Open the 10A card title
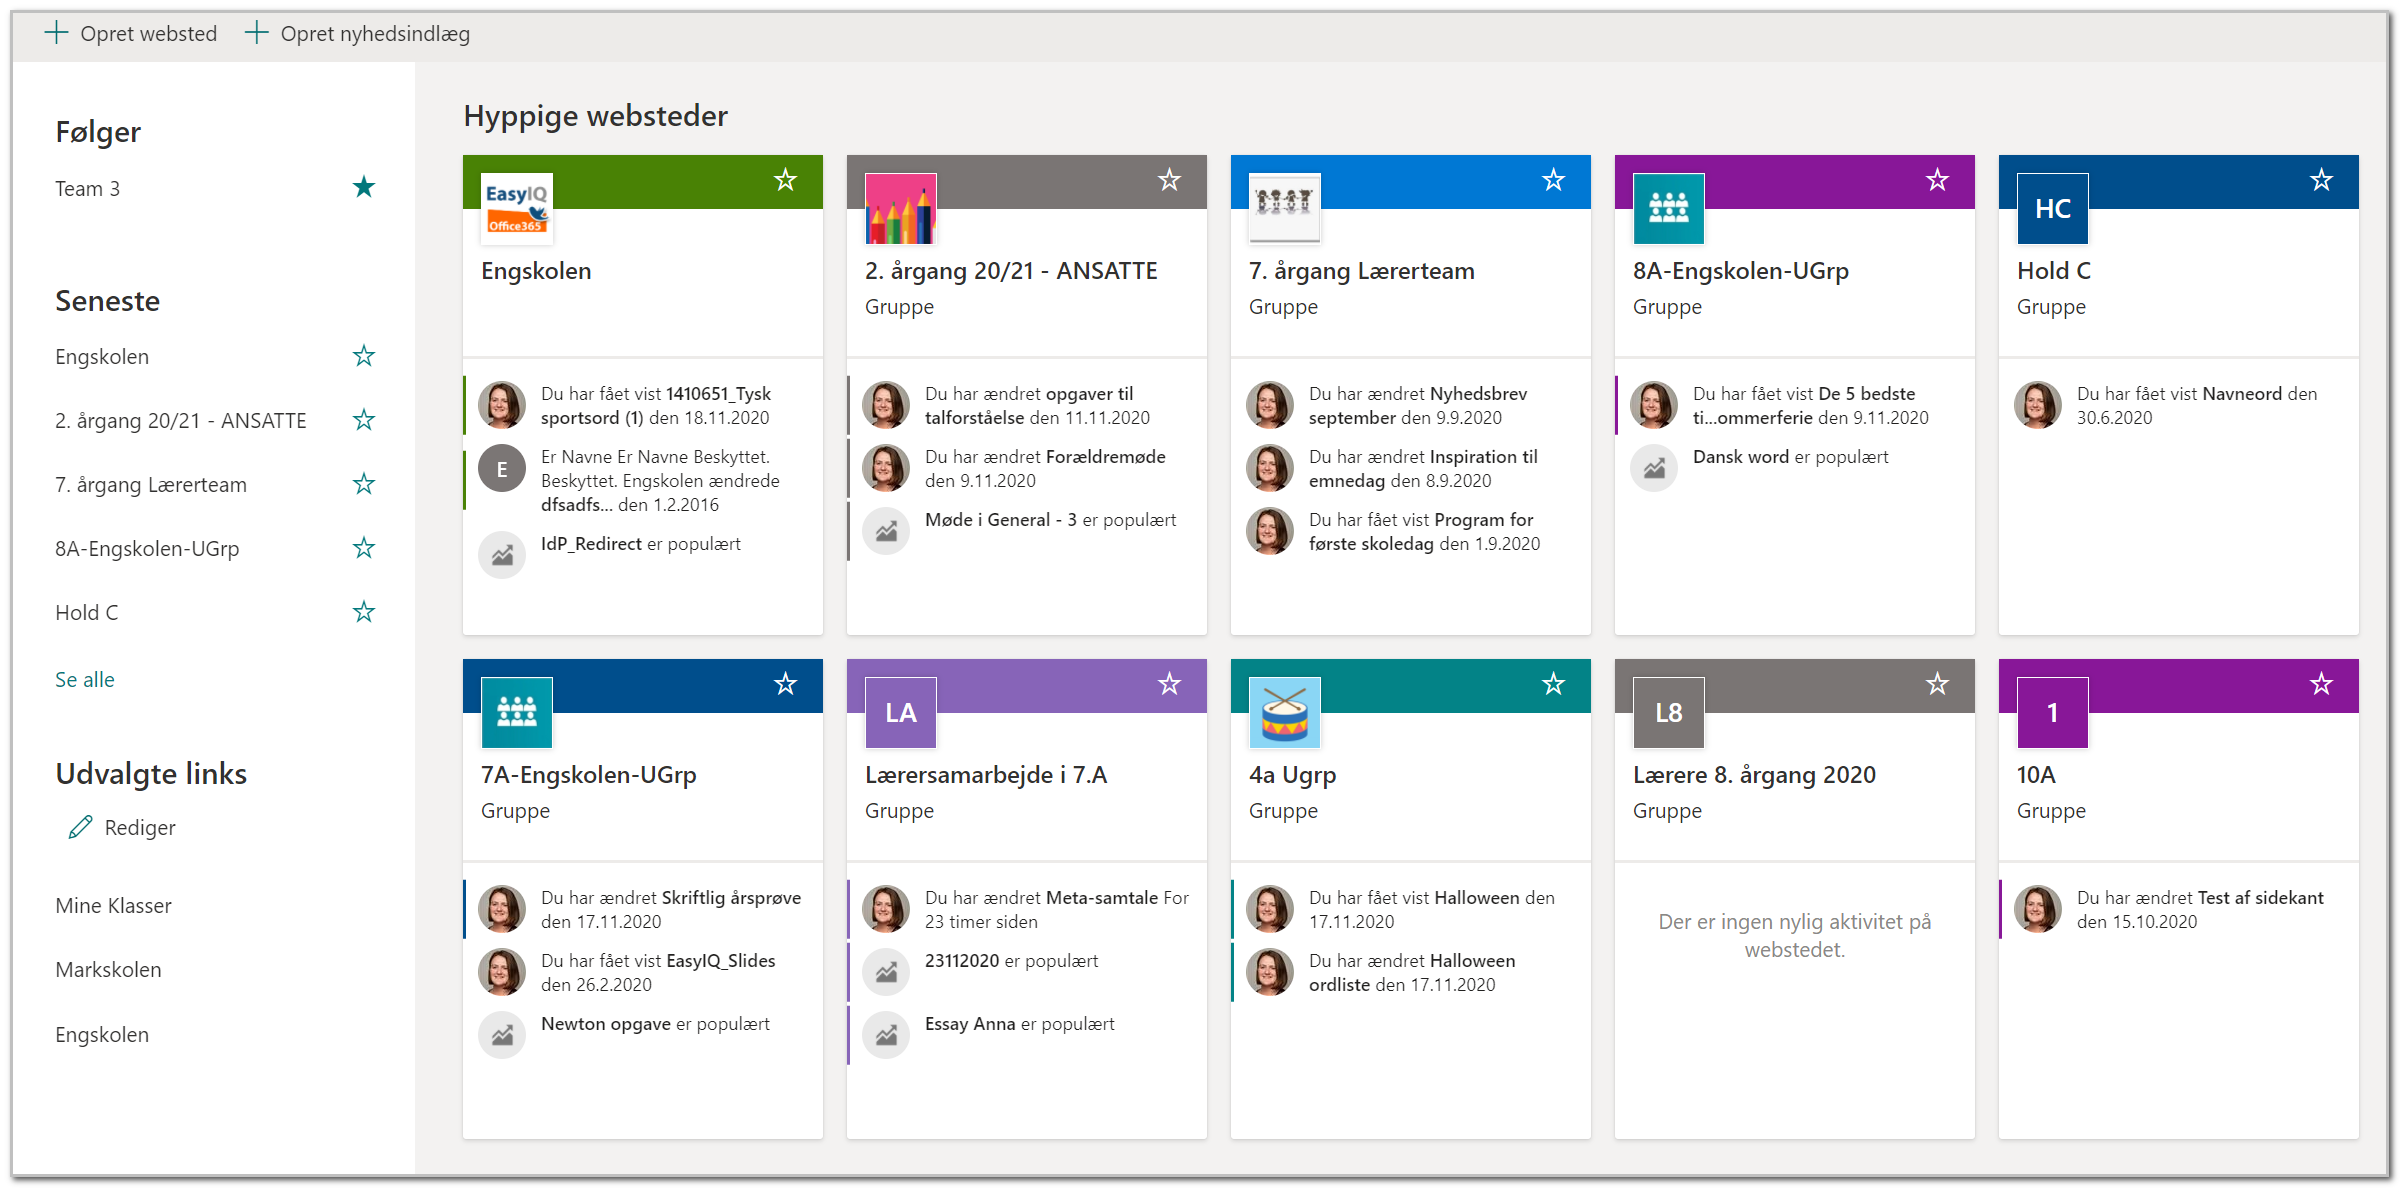Image resolution: width=2400 pixels, height=1188 pixels. pos(2036,775)
